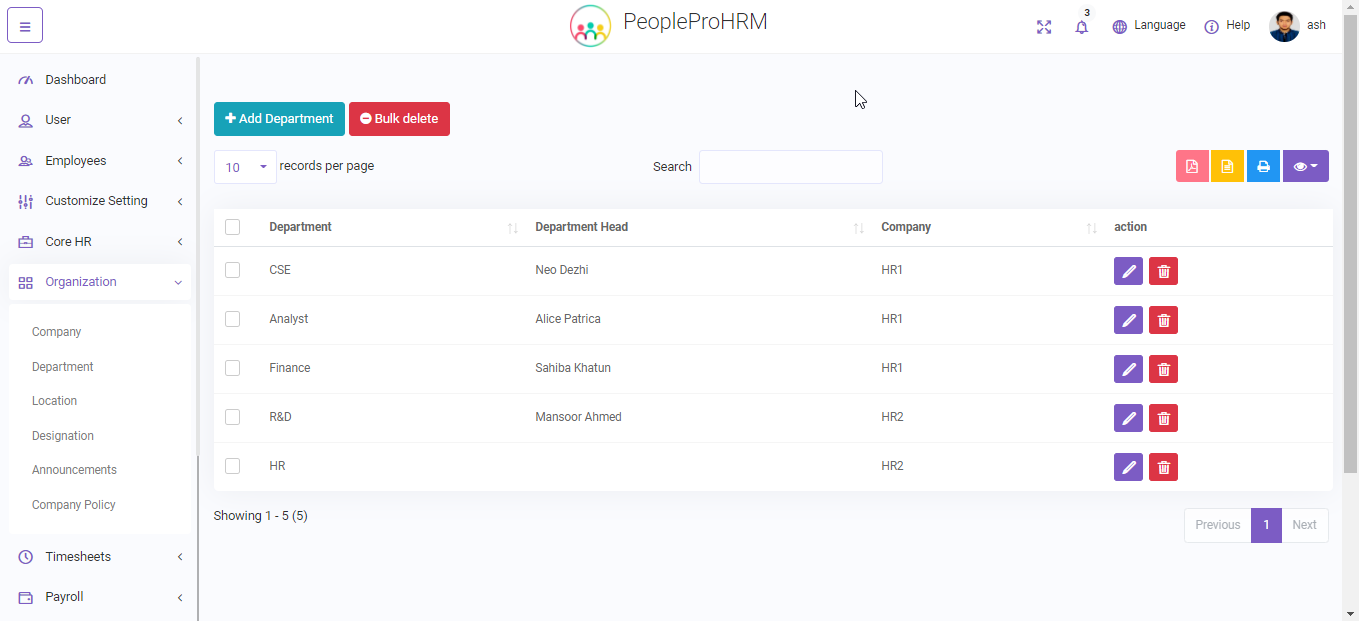
Task: Export table as CSV file icon
Action: tap(1227, 167)
